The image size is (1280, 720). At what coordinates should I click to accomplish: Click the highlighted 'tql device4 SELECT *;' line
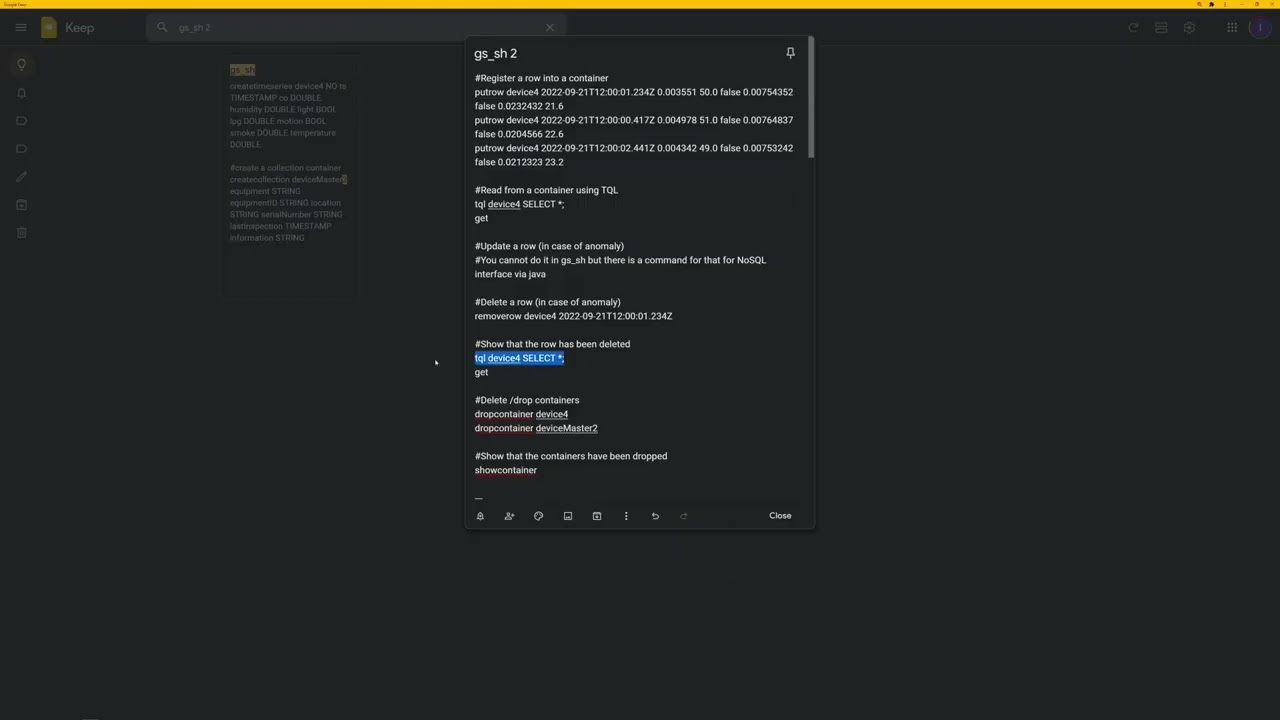pyautogui.click(x=519, y=358)
